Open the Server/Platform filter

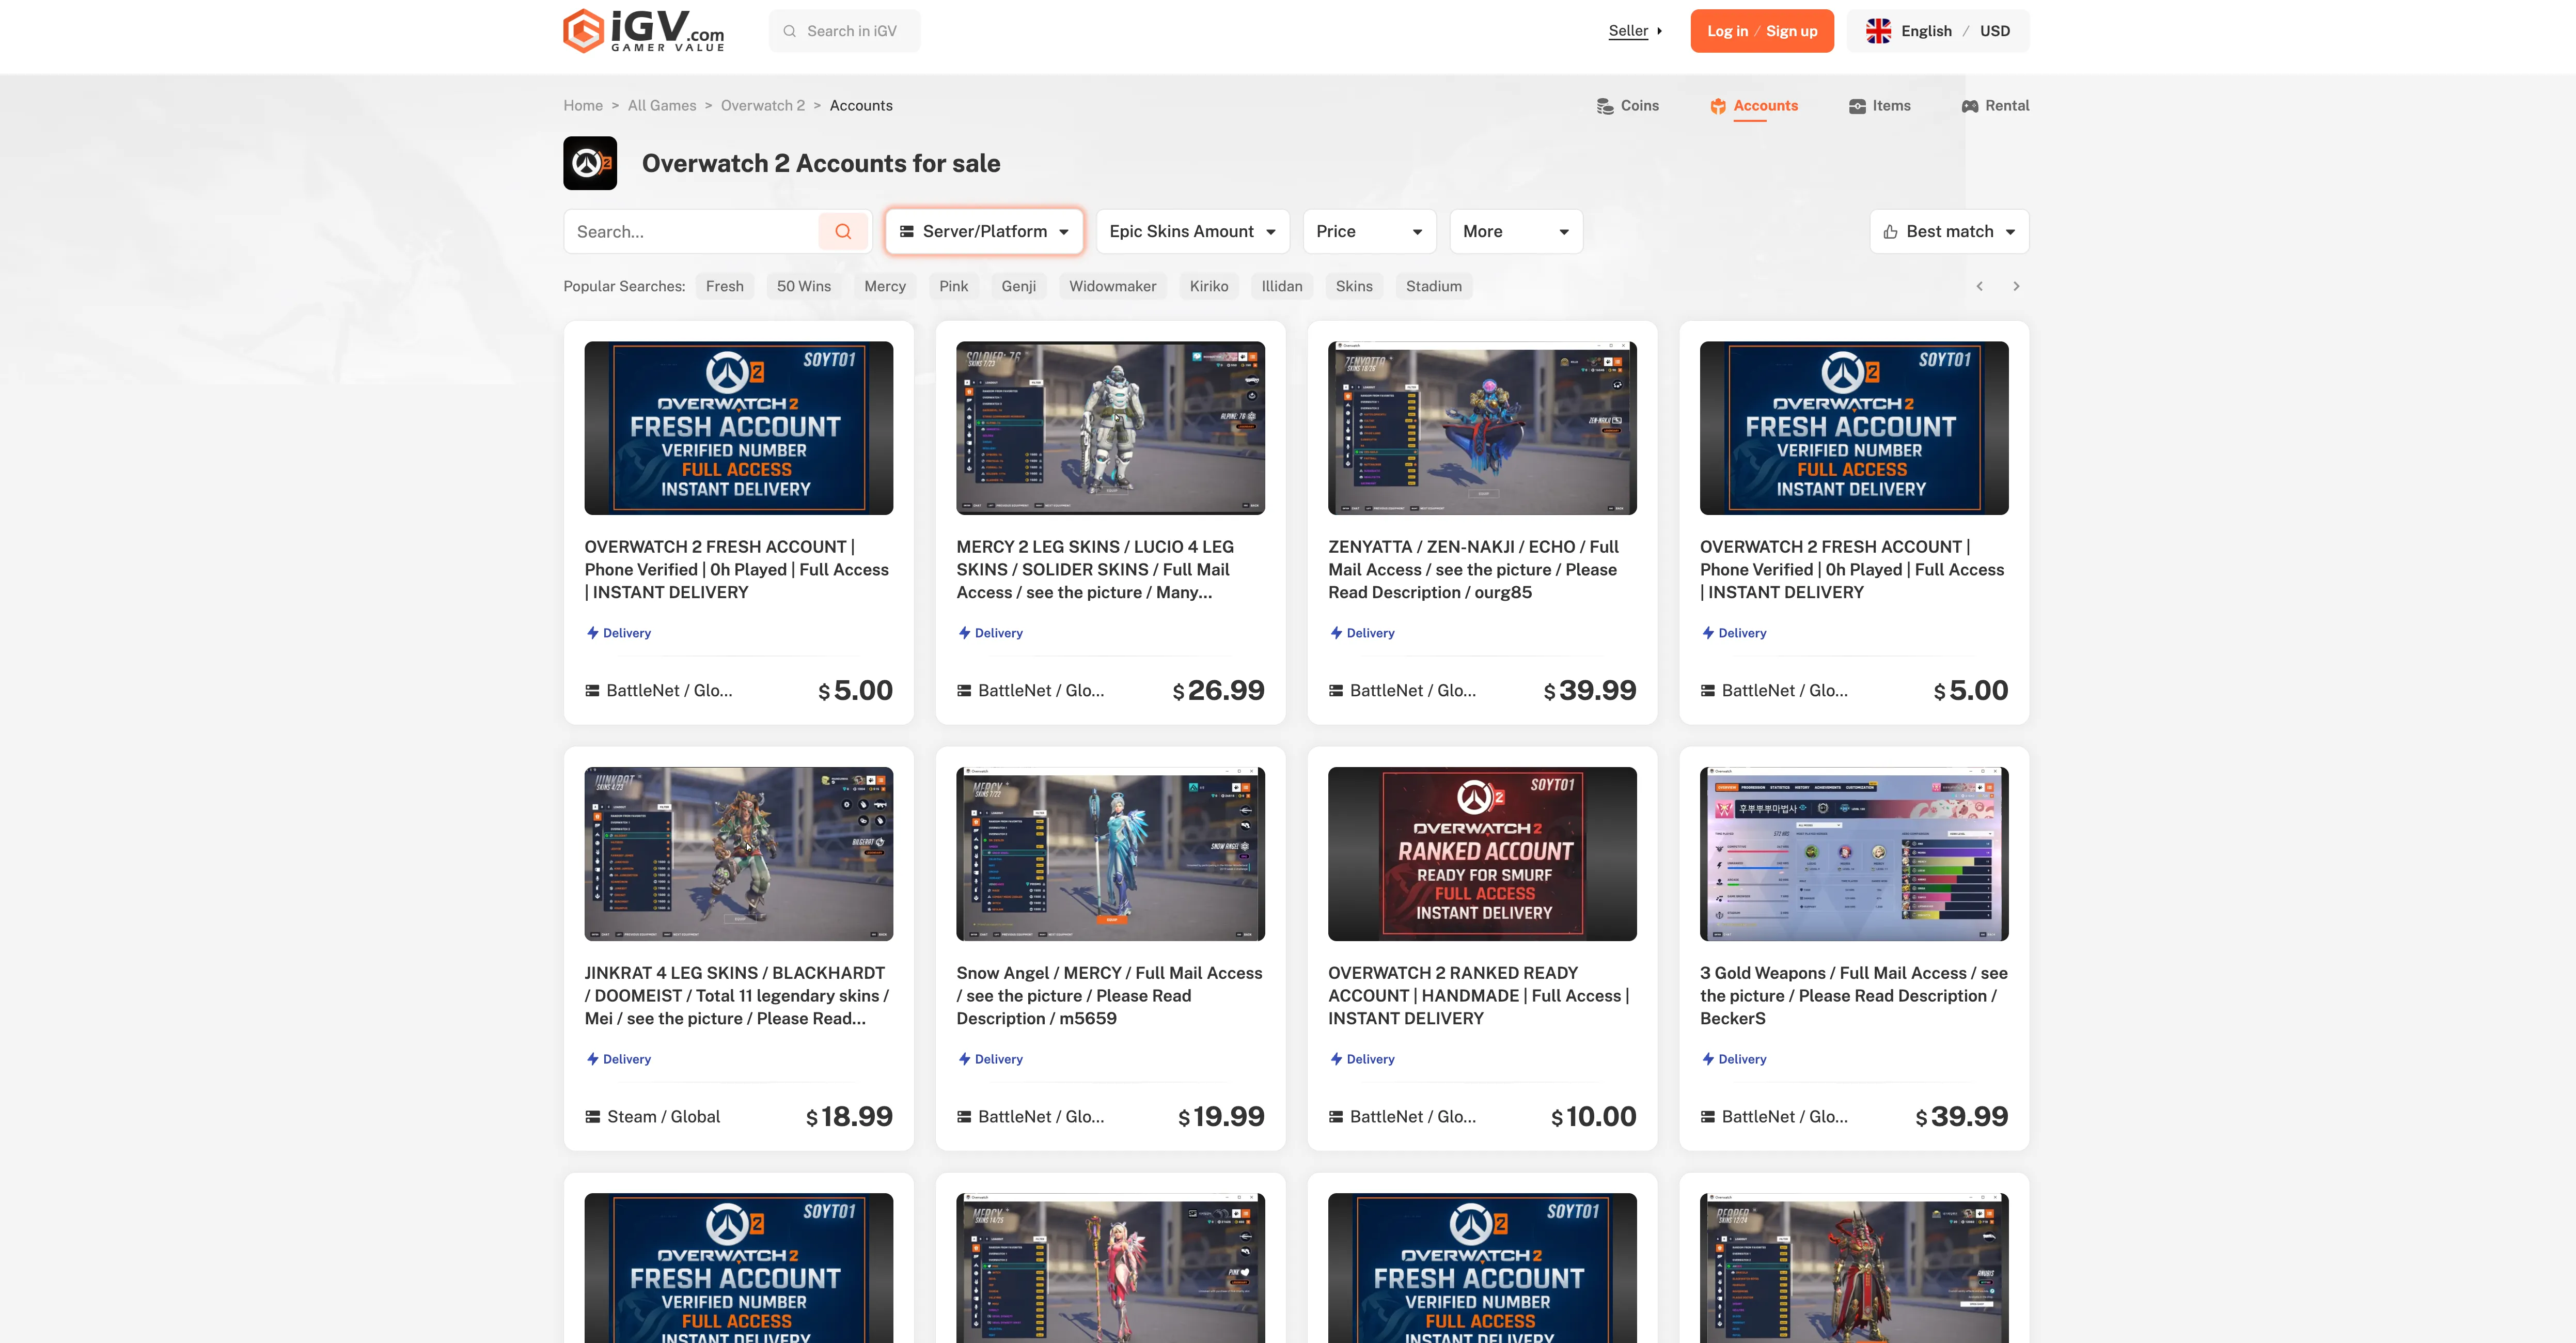983,231
